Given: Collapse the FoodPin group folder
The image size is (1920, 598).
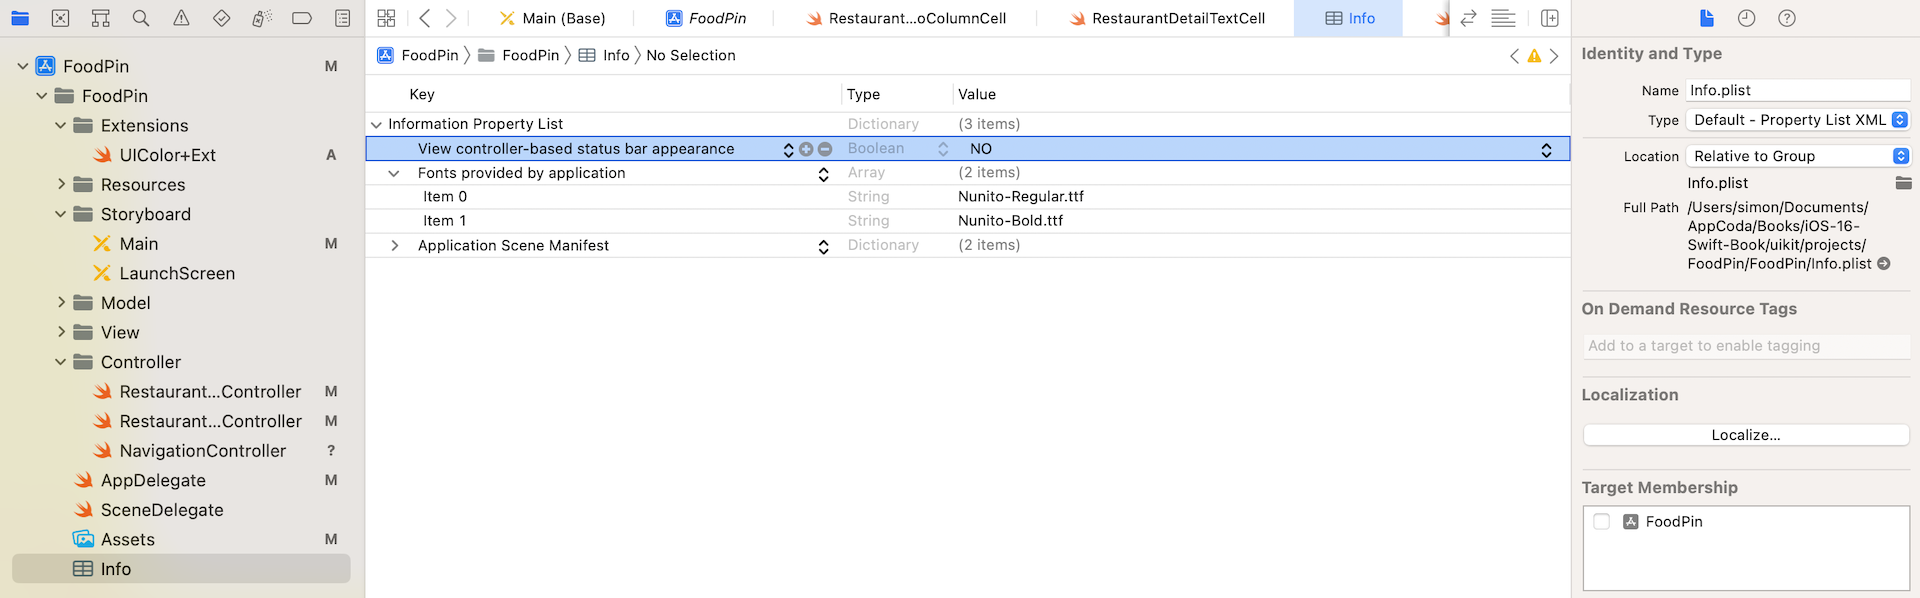Looking at the screenshot, I should (x=42, y=96).
